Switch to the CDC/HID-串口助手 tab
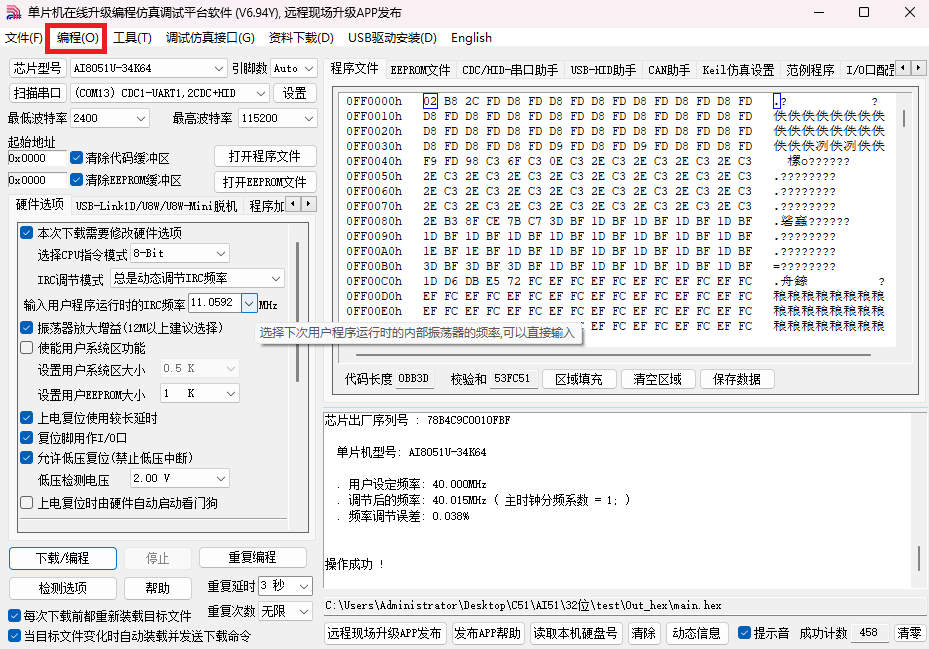Viewport: 929px width, 649px height. [510, 70]
